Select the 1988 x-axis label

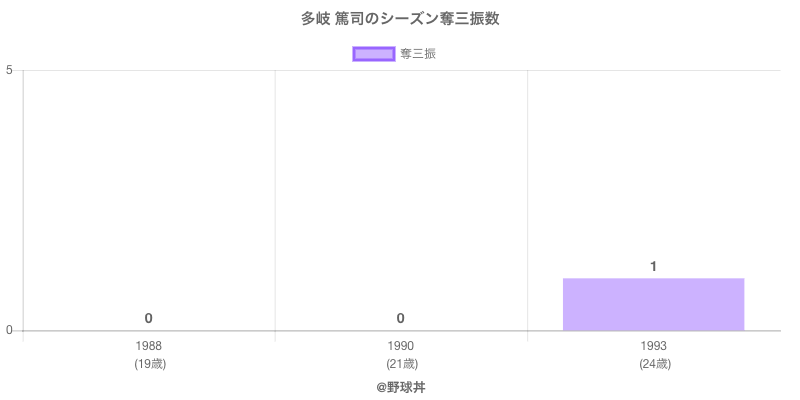point(148,346)
